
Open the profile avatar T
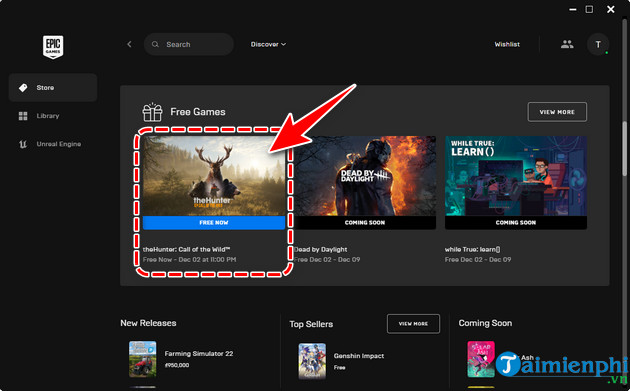coord(598,44)
